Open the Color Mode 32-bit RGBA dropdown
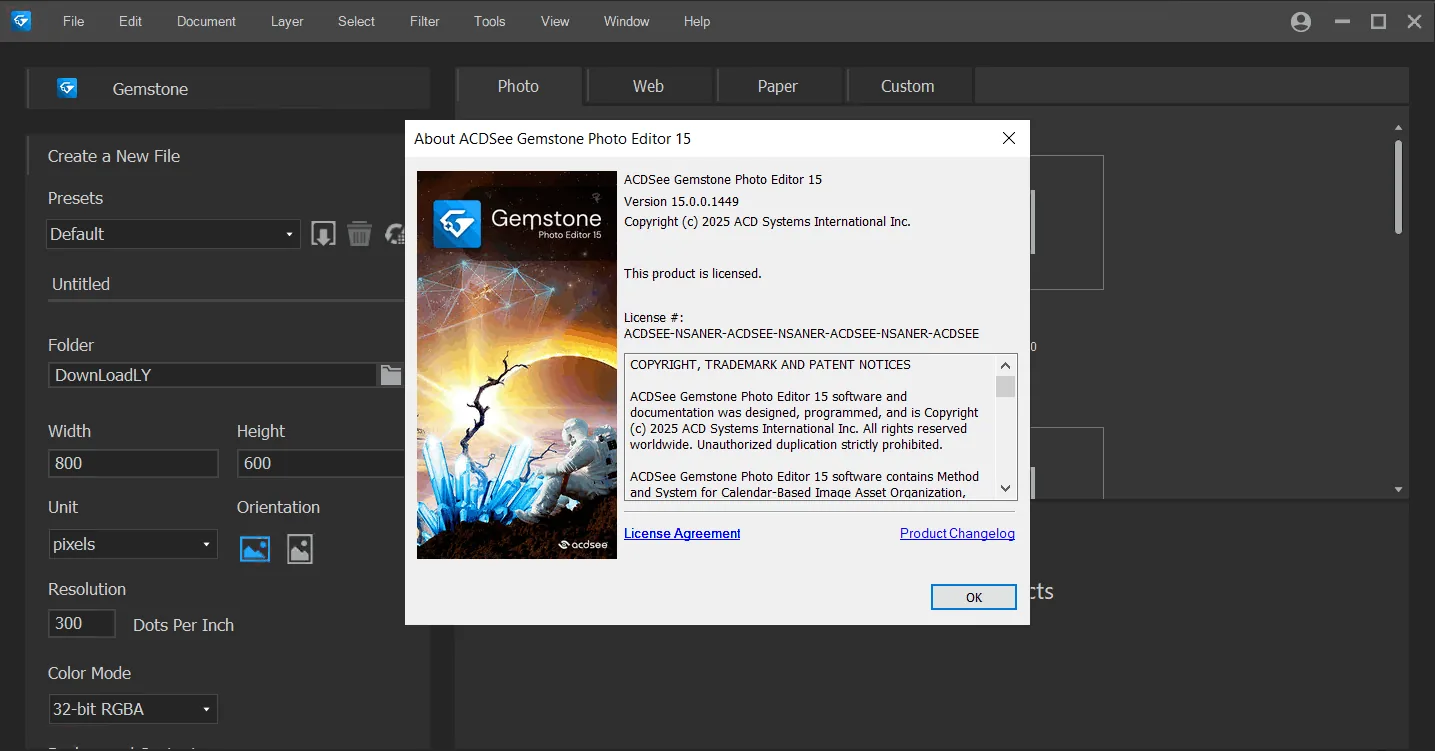The width and height of the screenshot is (1435, 751). pos(133,709)
